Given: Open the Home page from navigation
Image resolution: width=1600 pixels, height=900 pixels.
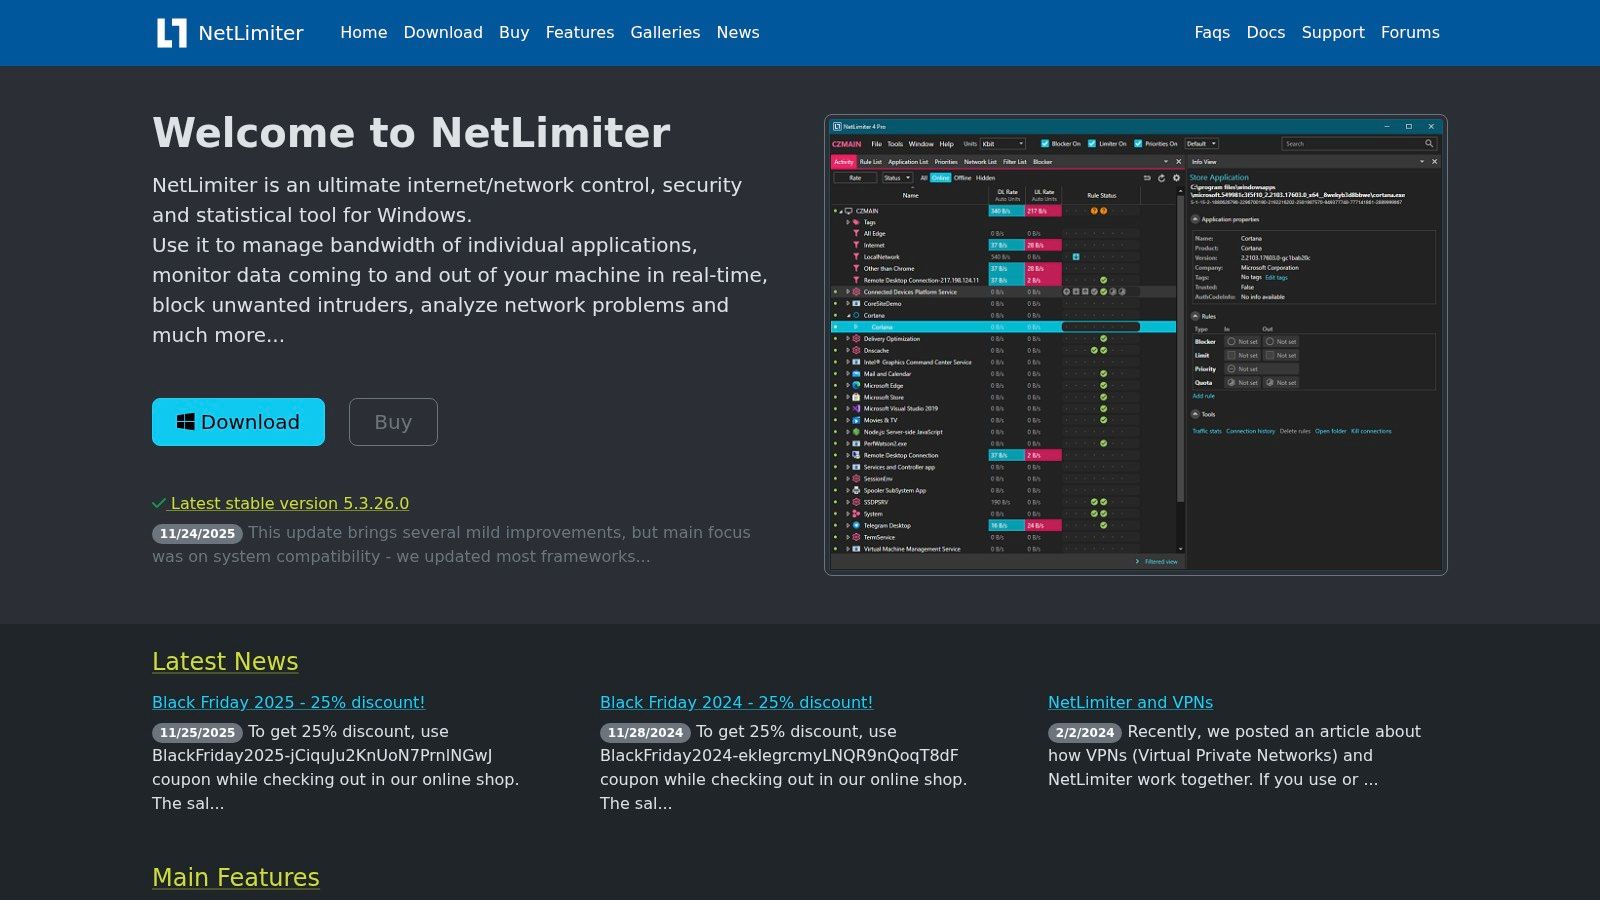Looking at the screenshot, I should tap(363, 33).
